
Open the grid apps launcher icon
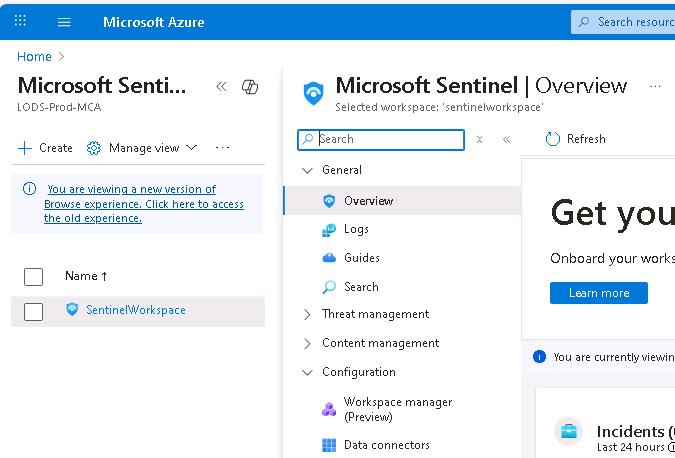pos(21,22)
